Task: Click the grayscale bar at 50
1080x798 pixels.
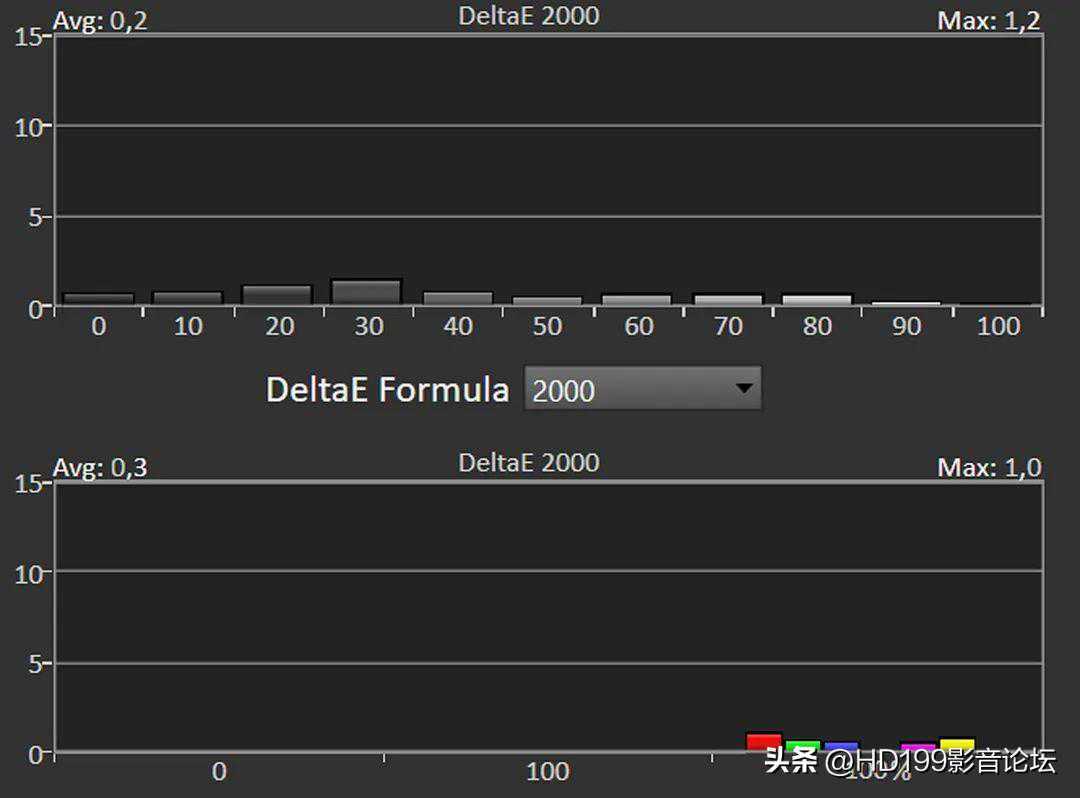Action: click(547, 300)
